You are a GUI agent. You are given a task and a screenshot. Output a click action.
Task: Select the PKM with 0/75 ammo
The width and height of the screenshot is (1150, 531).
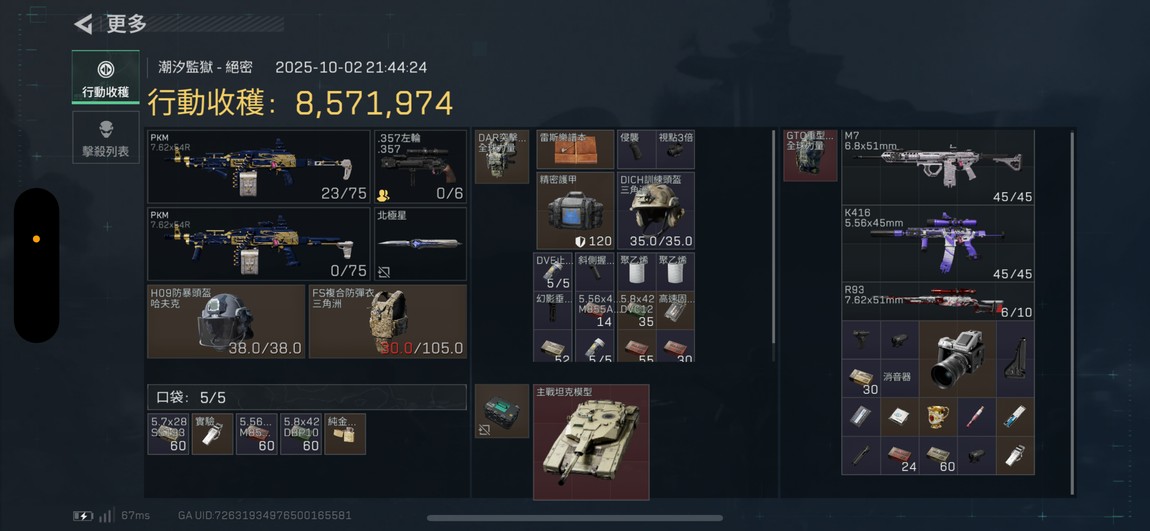click(x=259, y=243)
